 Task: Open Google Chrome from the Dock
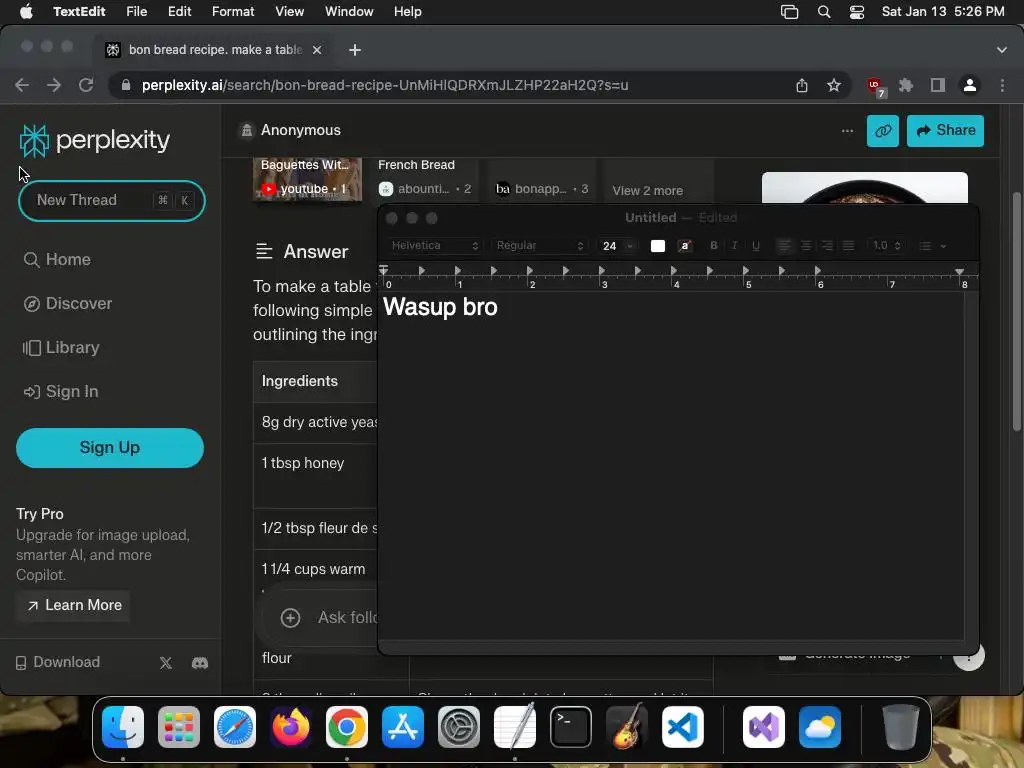(347, 727)
